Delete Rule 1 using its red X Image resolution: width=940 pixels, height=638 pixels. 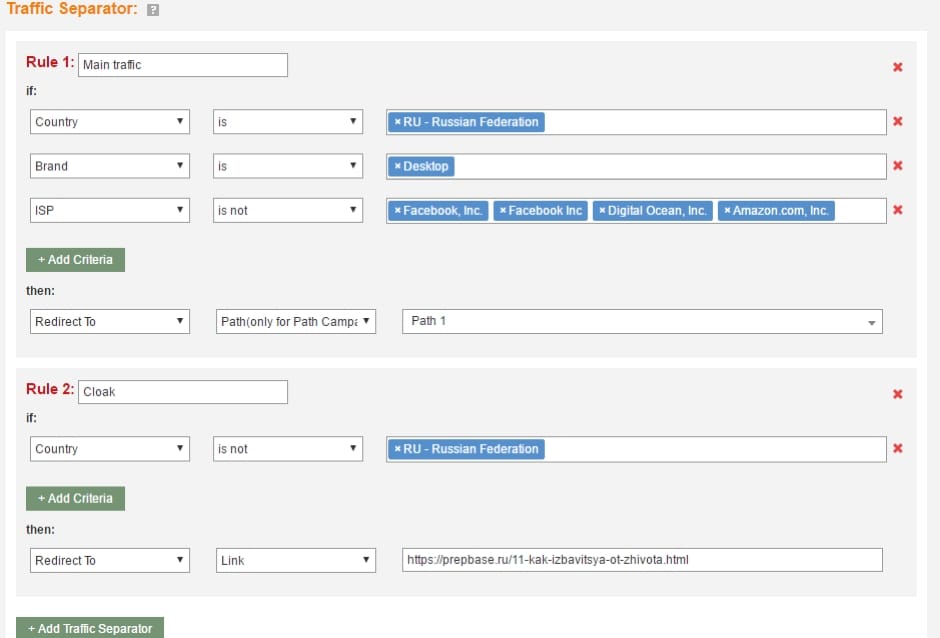point(897,67)
